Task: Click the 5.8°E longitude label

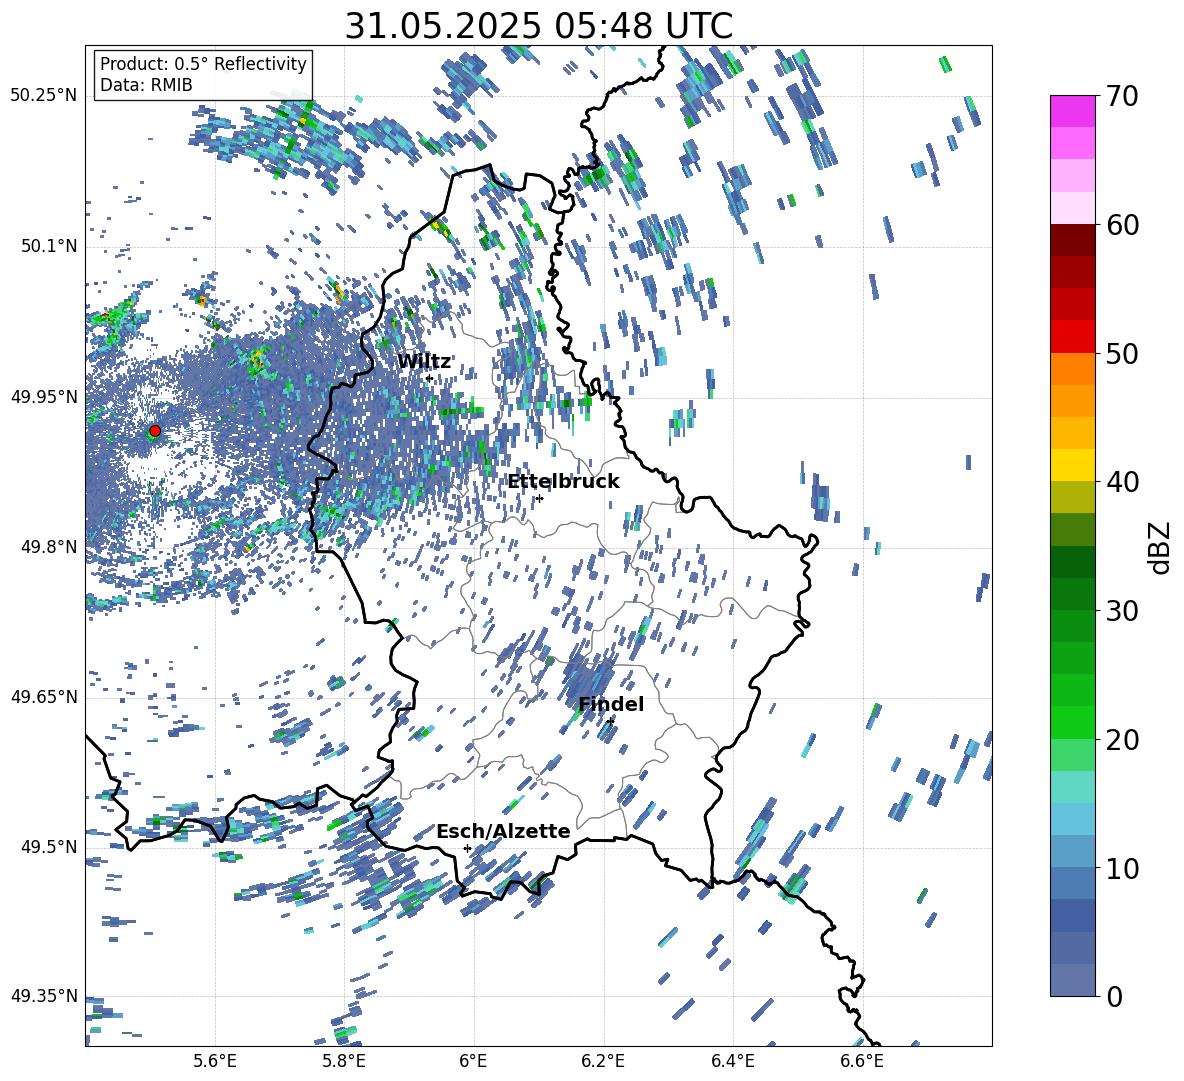Action: coord(344,1062)
